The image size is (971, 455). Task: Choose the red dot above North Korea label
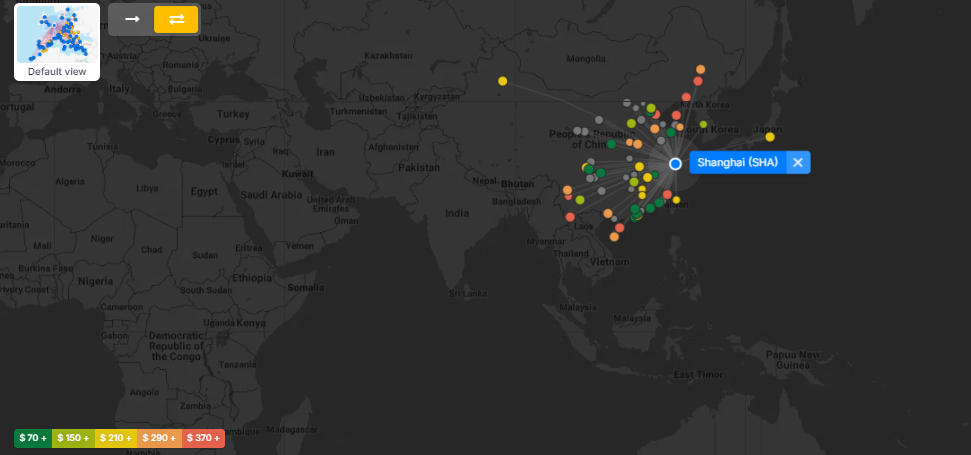pyautogui.click(x=686, y=97)
